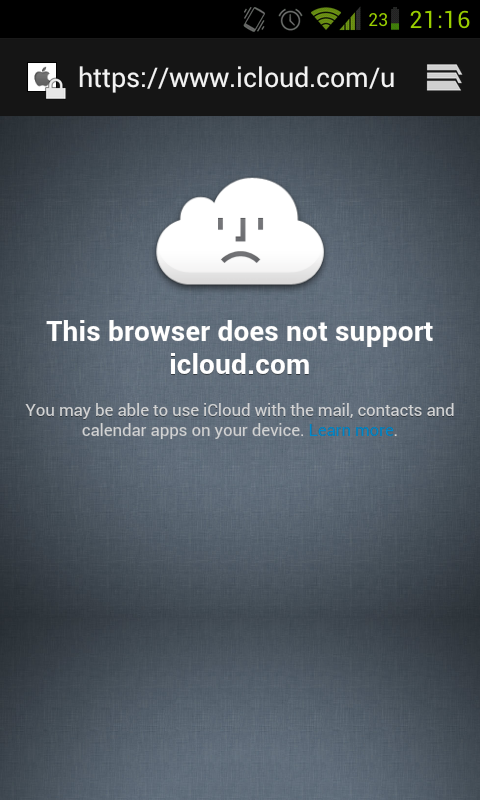Tap the alarm clock status icon
The height and width of the screenshot is (800, 480).
tap(290, 19)
